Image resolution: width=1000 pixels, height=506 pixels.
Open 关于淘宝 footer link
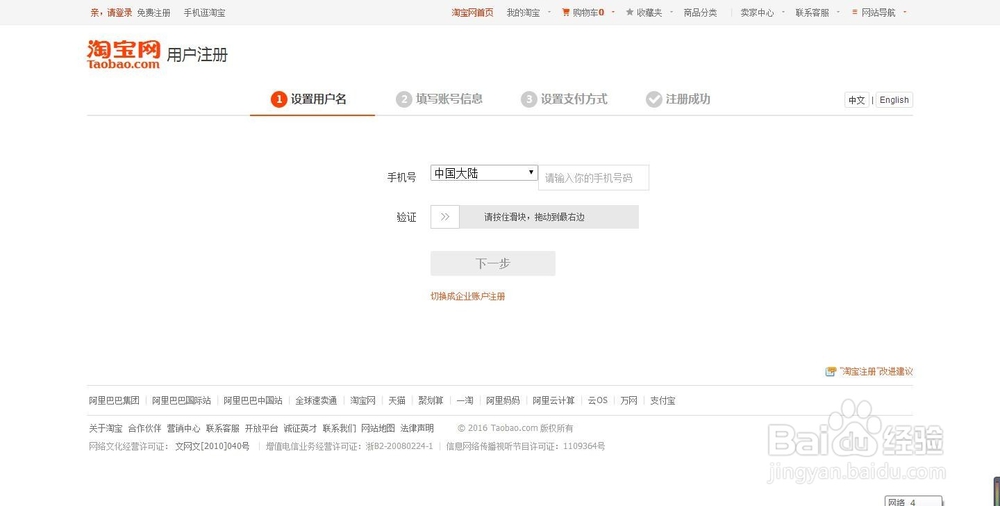pos(105,428)
